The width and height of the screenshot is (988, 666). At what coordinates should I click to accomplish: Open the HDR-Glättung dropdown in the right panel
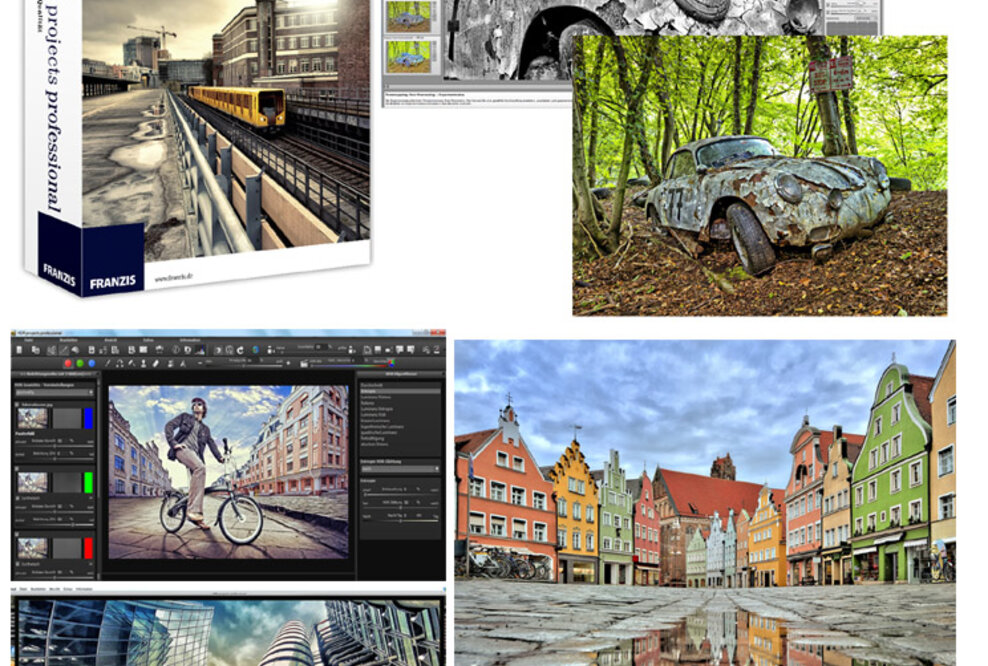(400, 468)
